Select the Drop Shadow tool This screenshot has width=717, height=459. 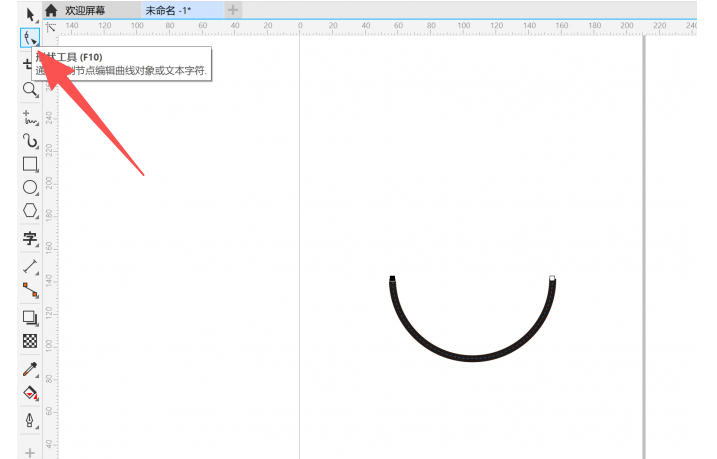(30, 318)
